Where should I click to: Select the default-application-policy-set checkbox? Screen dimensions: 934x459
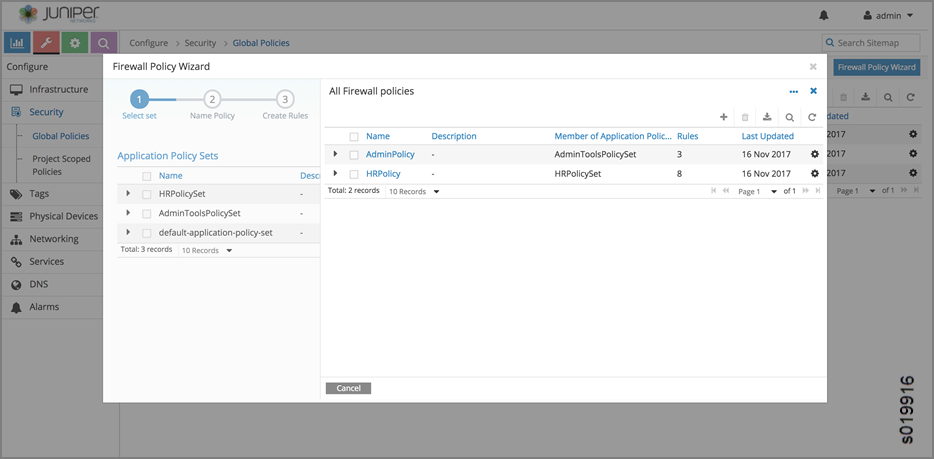147,233
